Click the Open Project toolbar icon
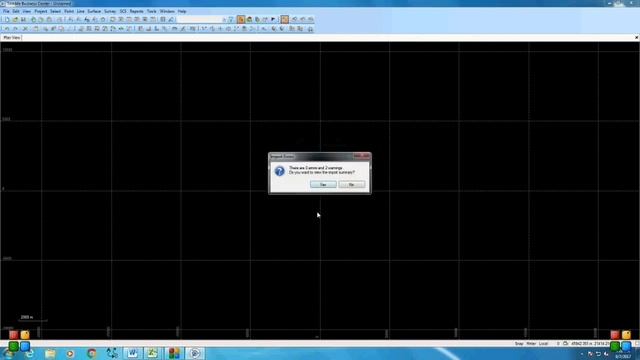The width and height of the screenshot is (640, 360). tap(15, 20)
